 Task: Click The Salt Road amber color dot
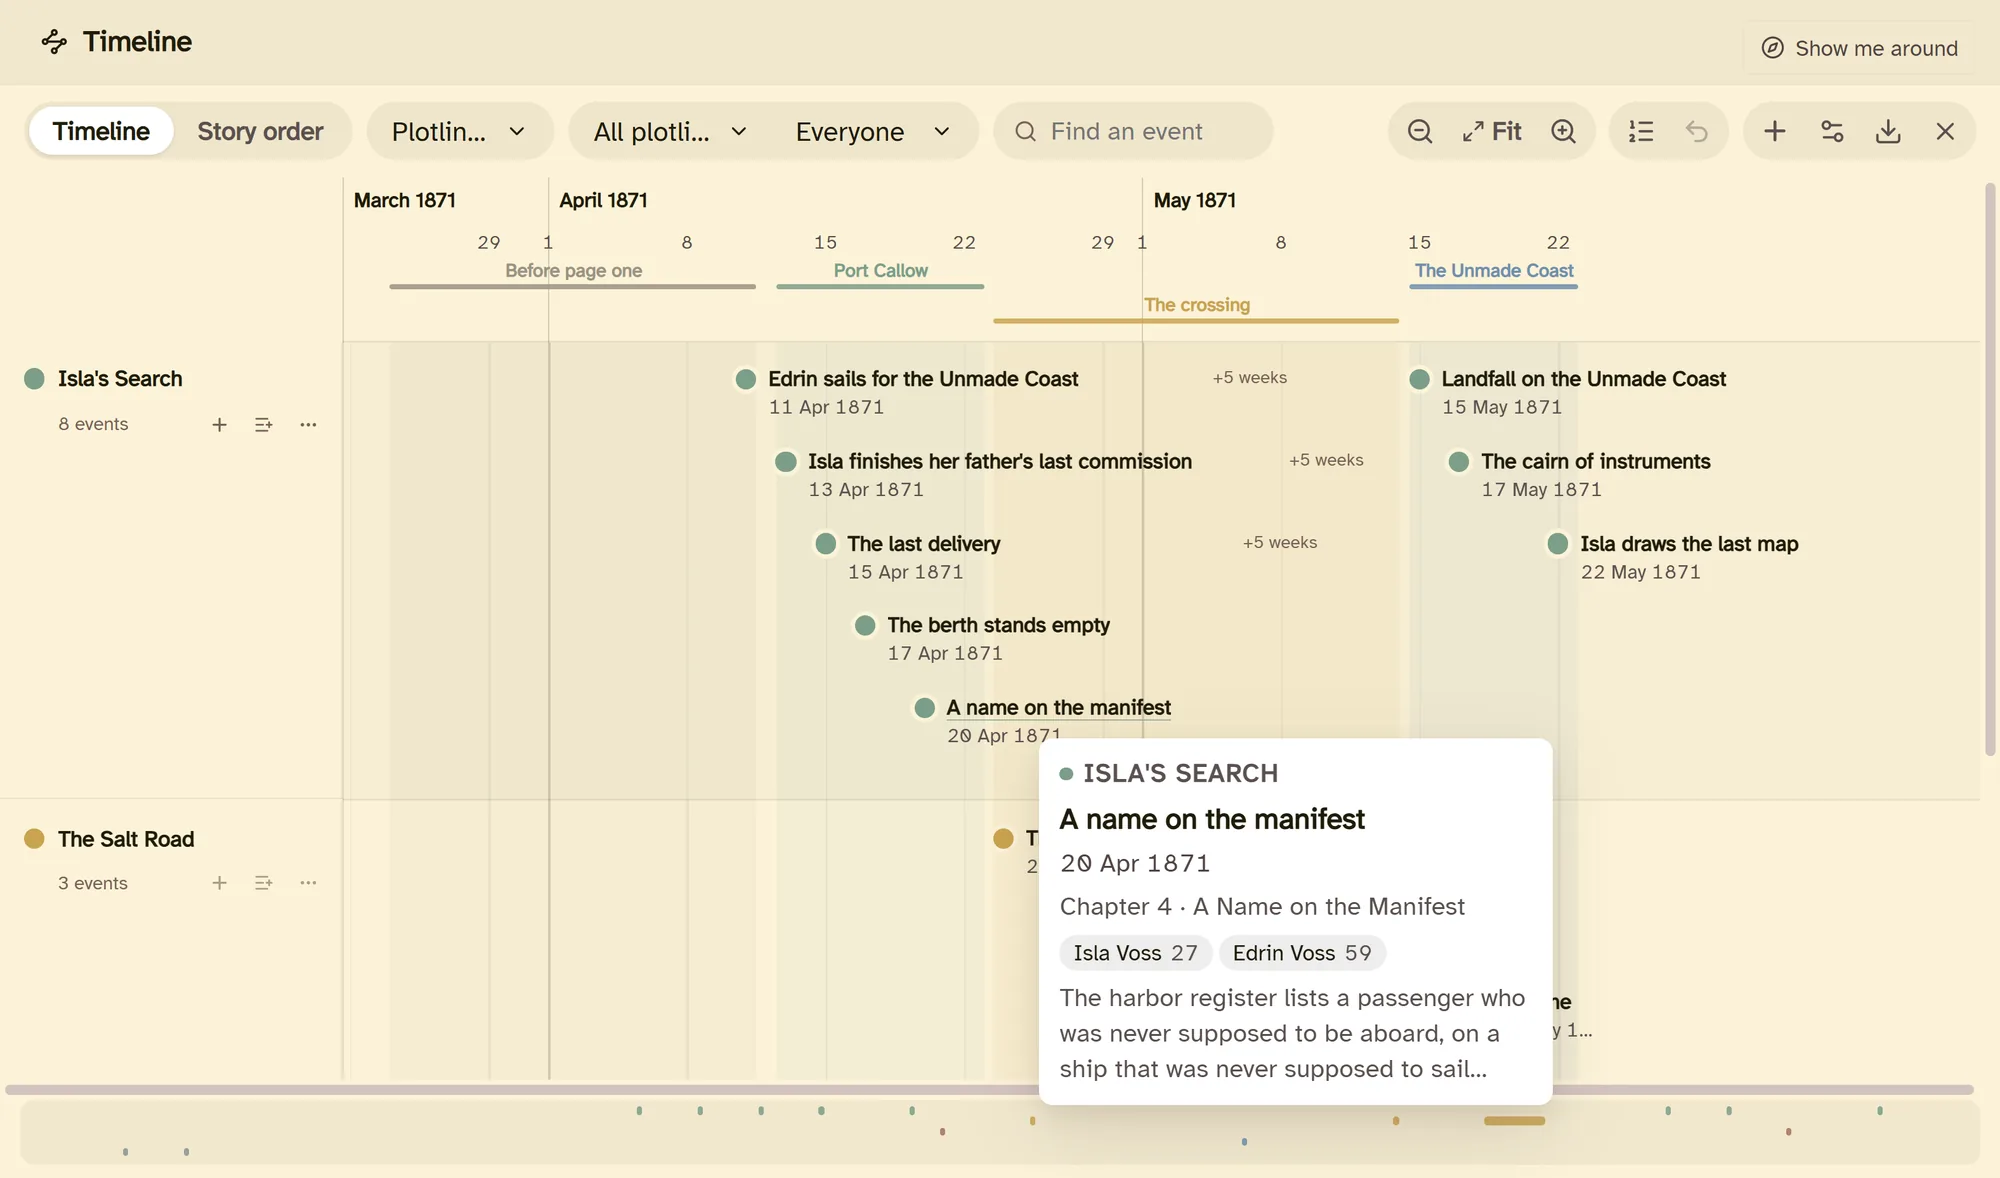pyautogui.click(x=34, y=838)
